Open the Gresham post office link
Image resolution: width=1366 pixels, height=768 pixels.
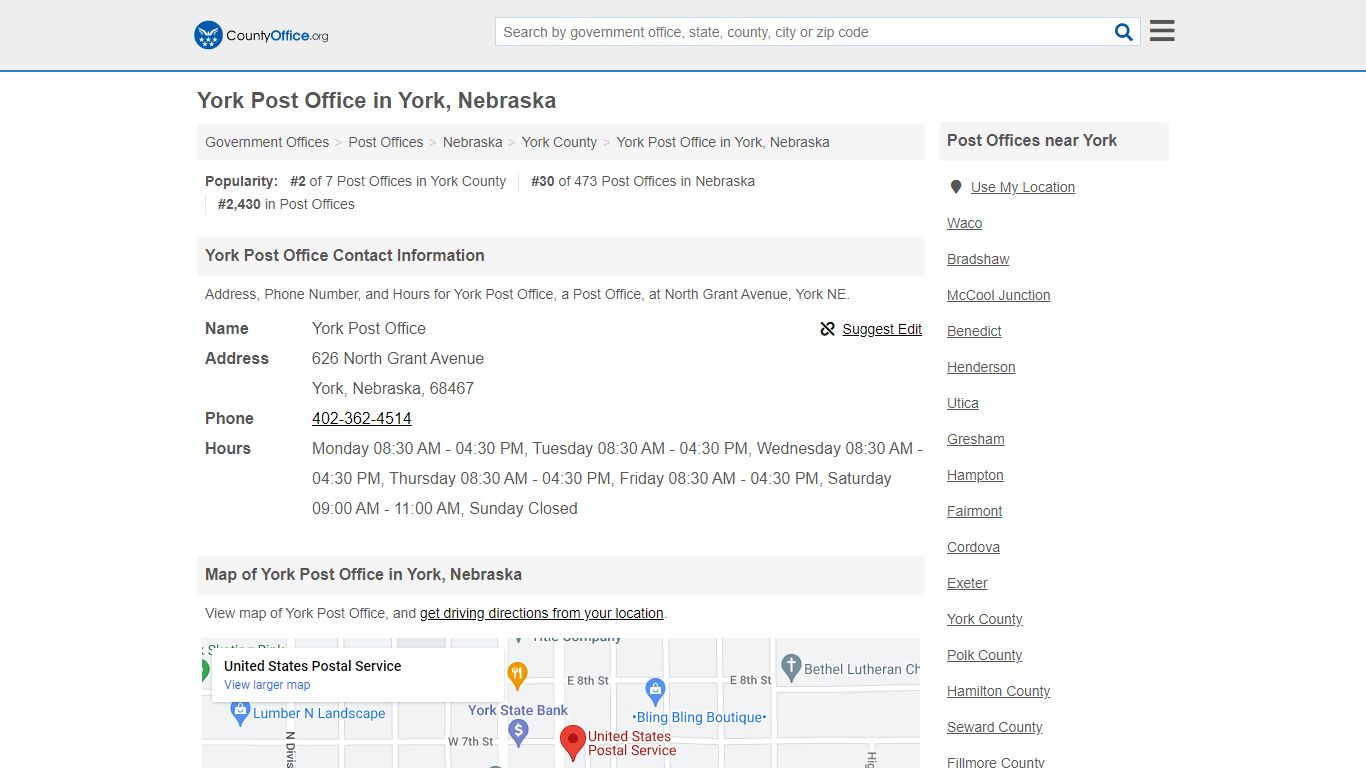(976, 439)
